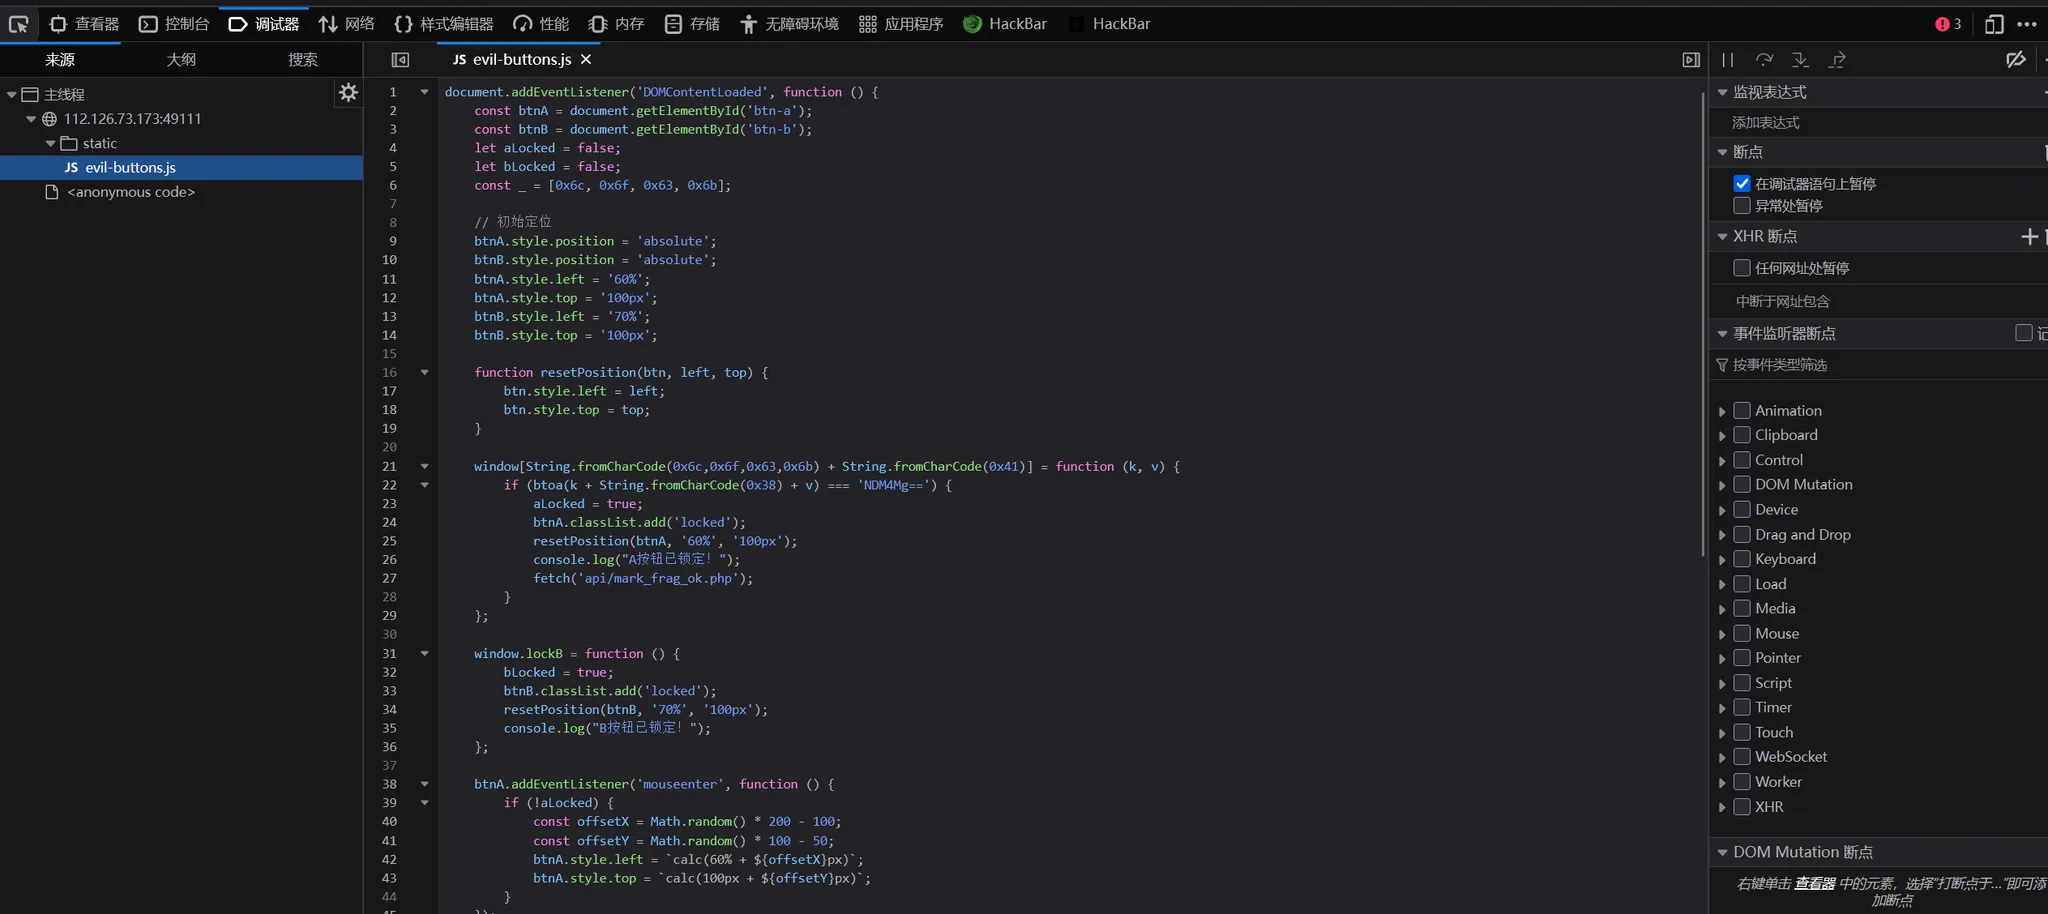Screen dimensions: 2048x914
Task: Click the step over button
Action: 1764,60
